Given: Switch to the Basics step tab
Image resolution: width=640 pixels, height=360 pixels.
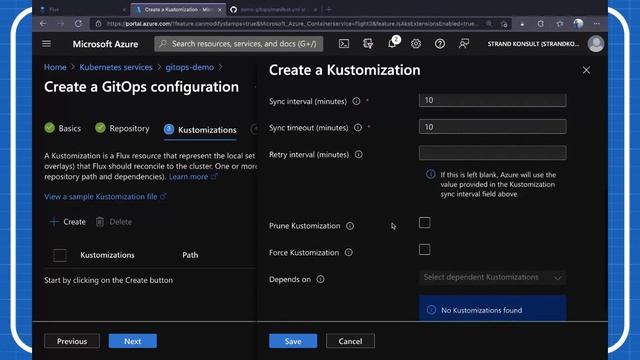Looking at the screenshot, I should pos(62,129).
